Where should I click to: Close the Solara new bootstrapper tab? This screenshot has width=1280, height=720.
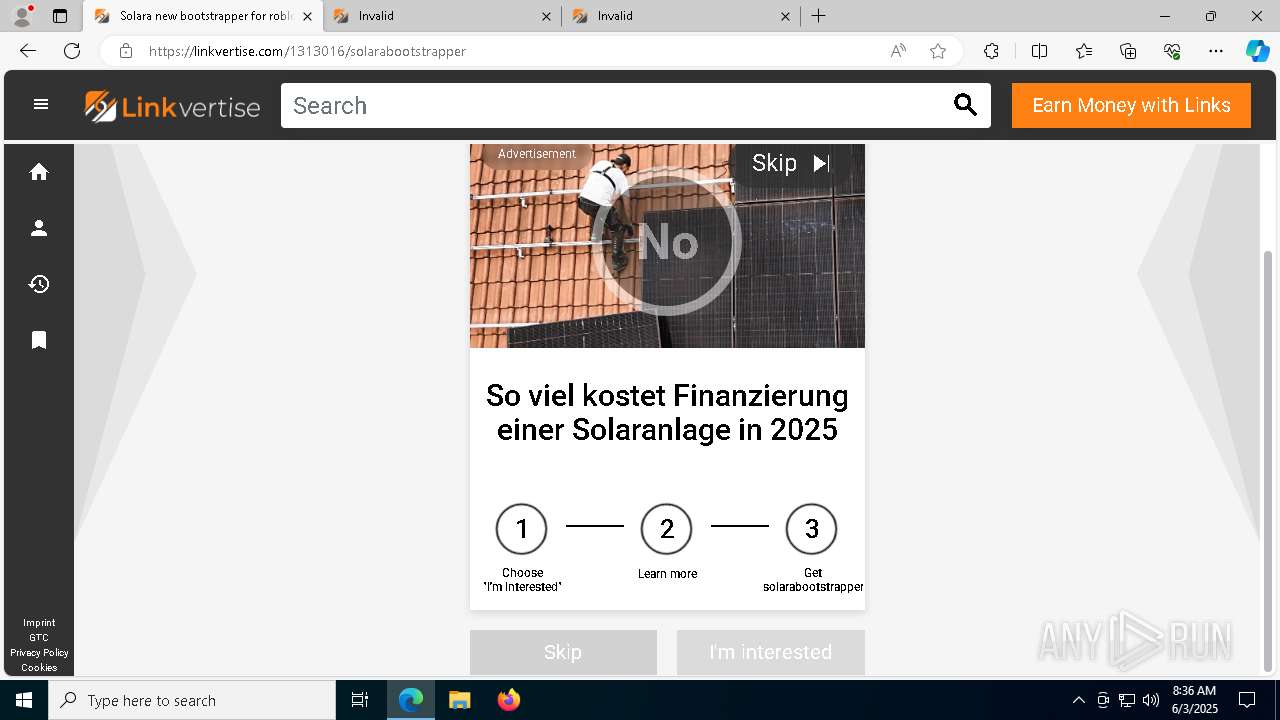pos(307,16)
